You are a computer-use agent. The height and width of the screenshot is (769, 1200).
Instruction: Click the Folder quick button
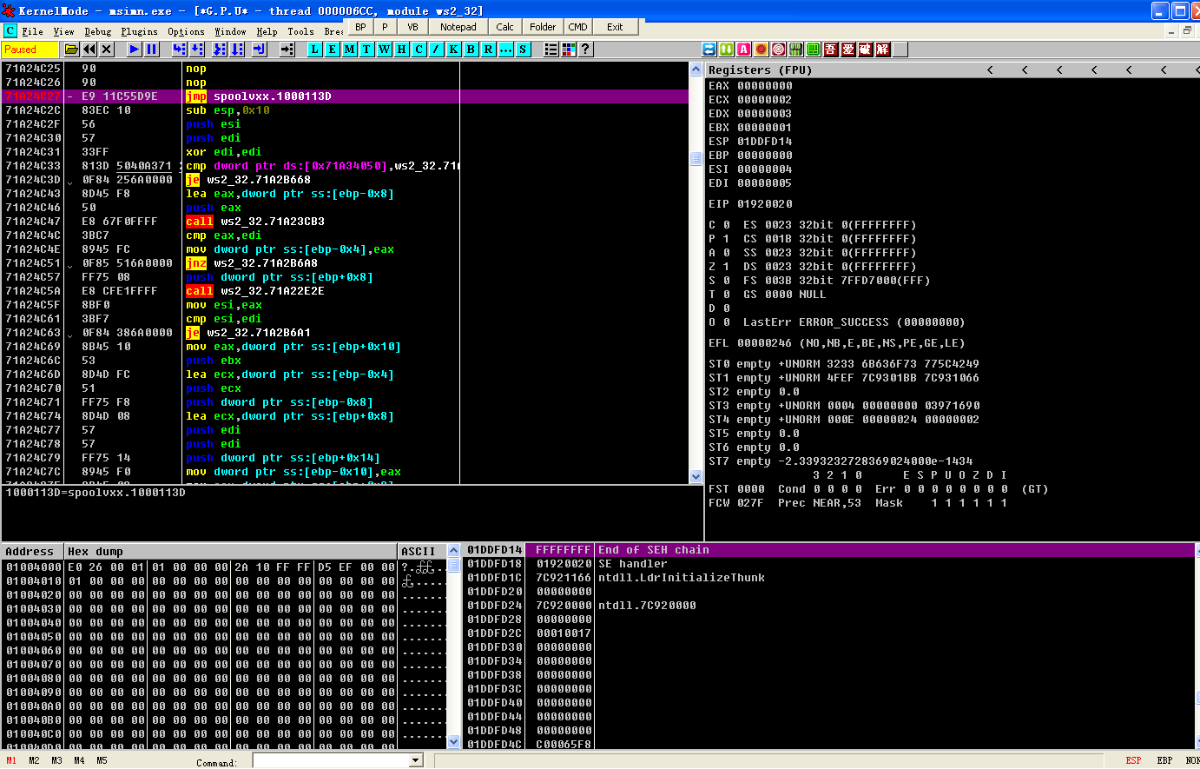(x=543, y=27)
